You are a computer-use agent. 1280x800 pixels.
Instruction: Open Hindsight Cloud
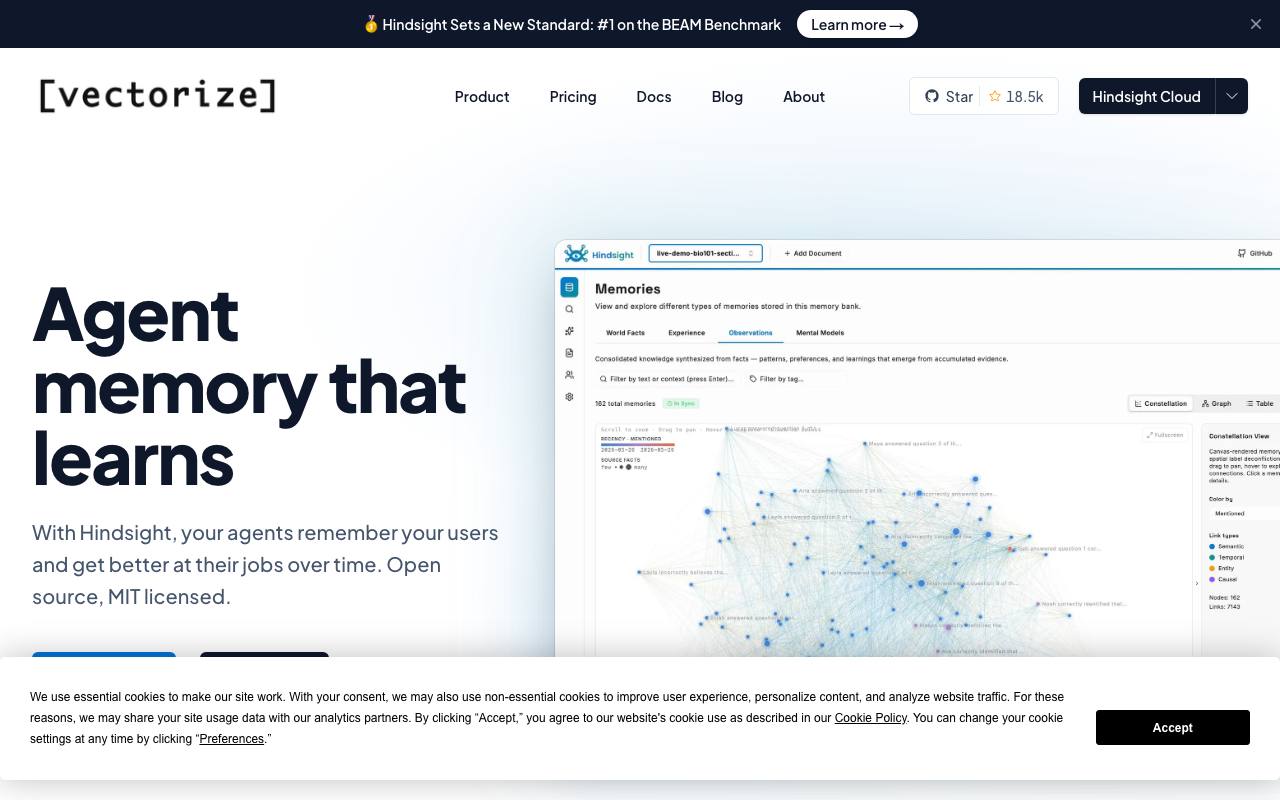1146,96
